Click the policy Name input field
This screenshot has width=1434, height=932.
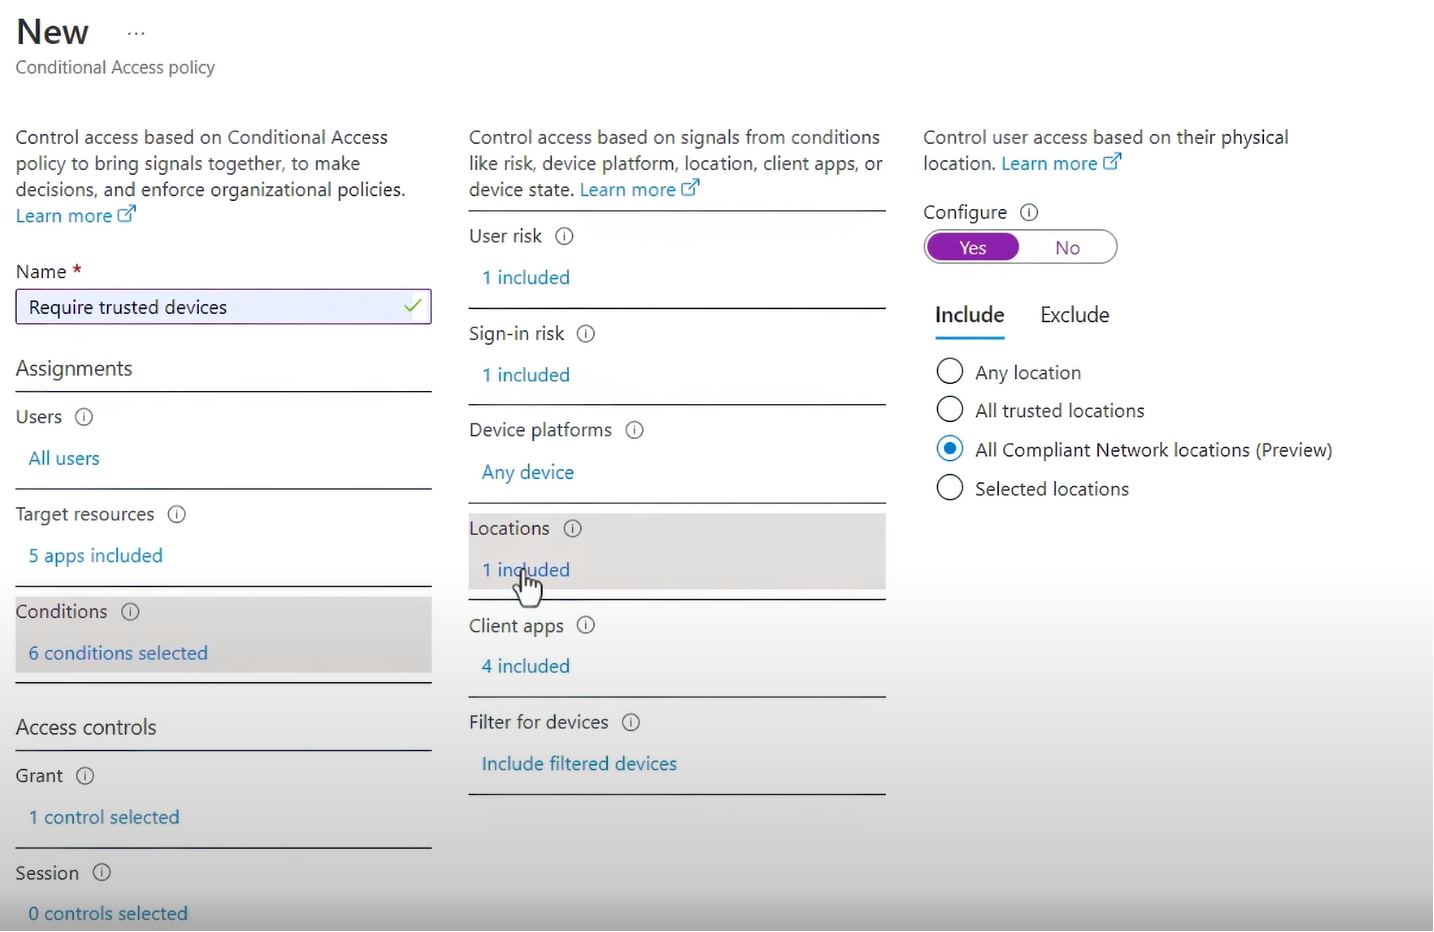pos(210,308)
